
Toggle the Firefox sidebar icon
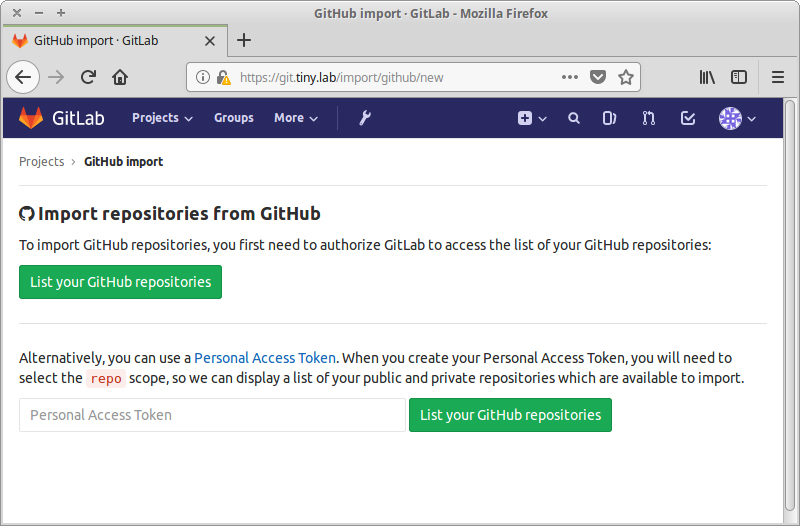(x=739, y=77)
